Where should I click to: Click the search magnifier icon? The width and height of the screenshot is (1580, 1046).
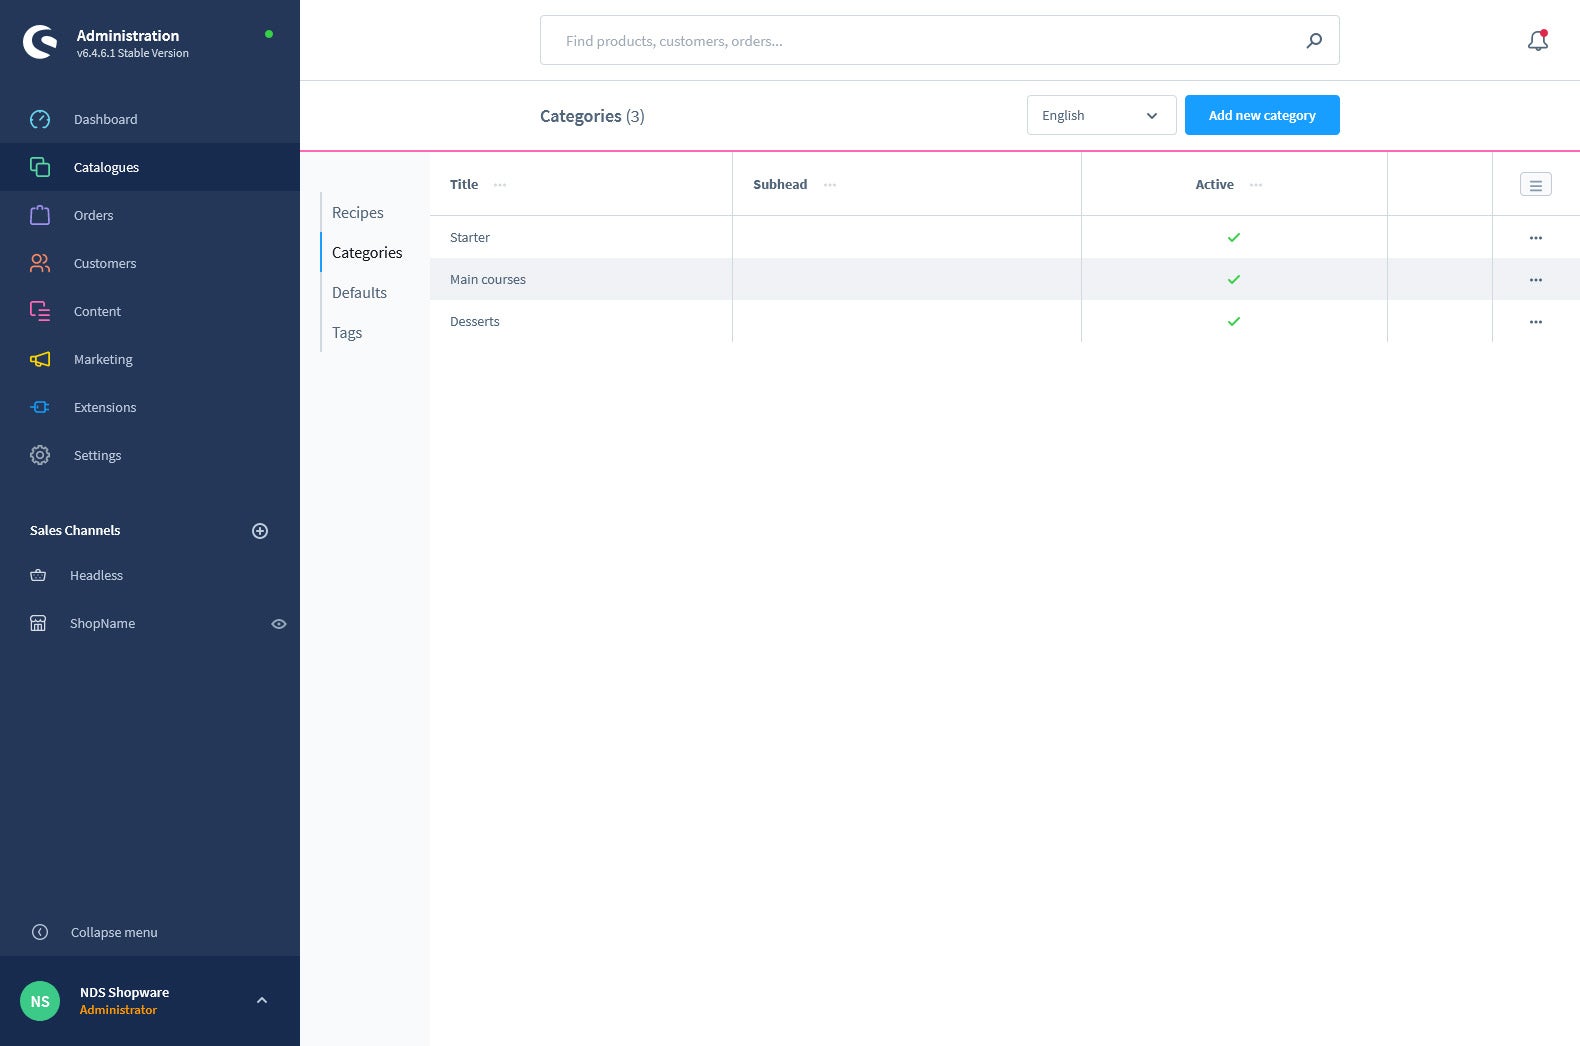coord(1314,40)
